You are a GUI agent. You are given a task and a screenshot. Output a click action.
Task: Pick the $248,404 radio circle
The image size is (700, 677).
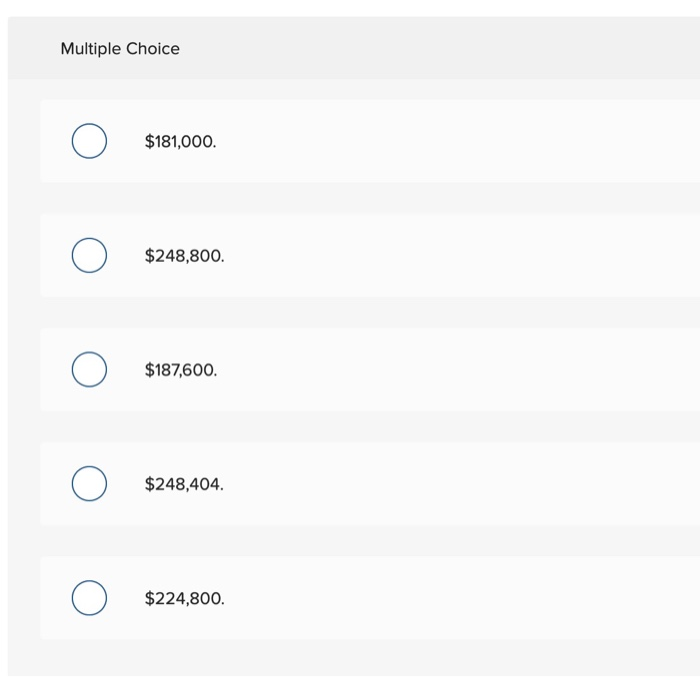pos(89,483)
